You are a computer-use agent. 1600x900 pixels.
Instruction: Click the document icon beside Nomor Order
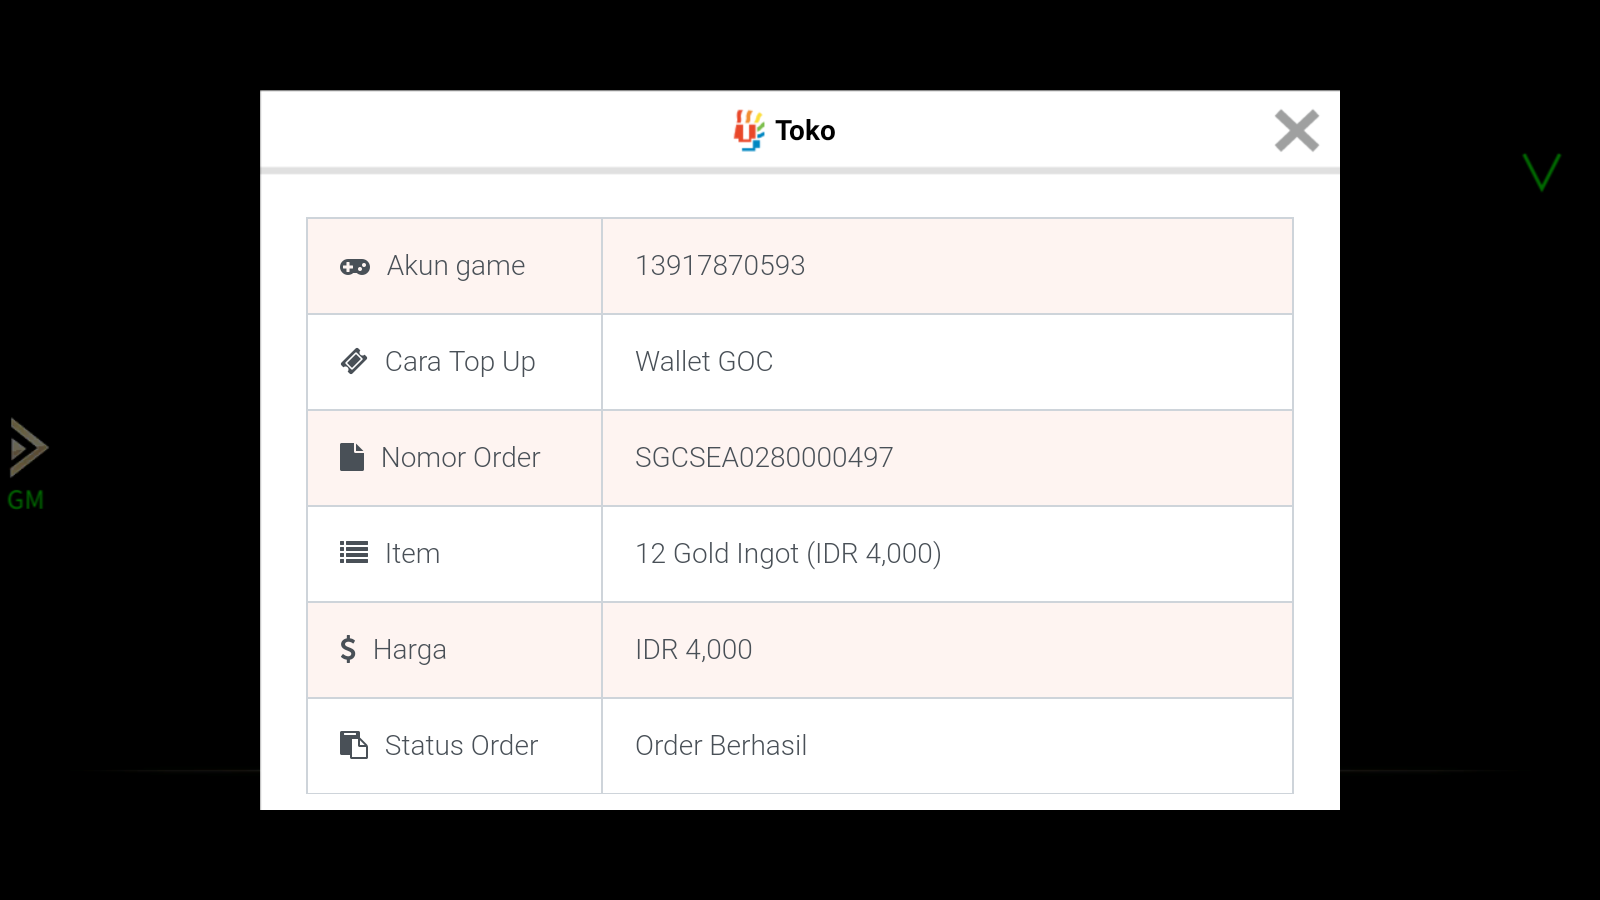(352, 457)
